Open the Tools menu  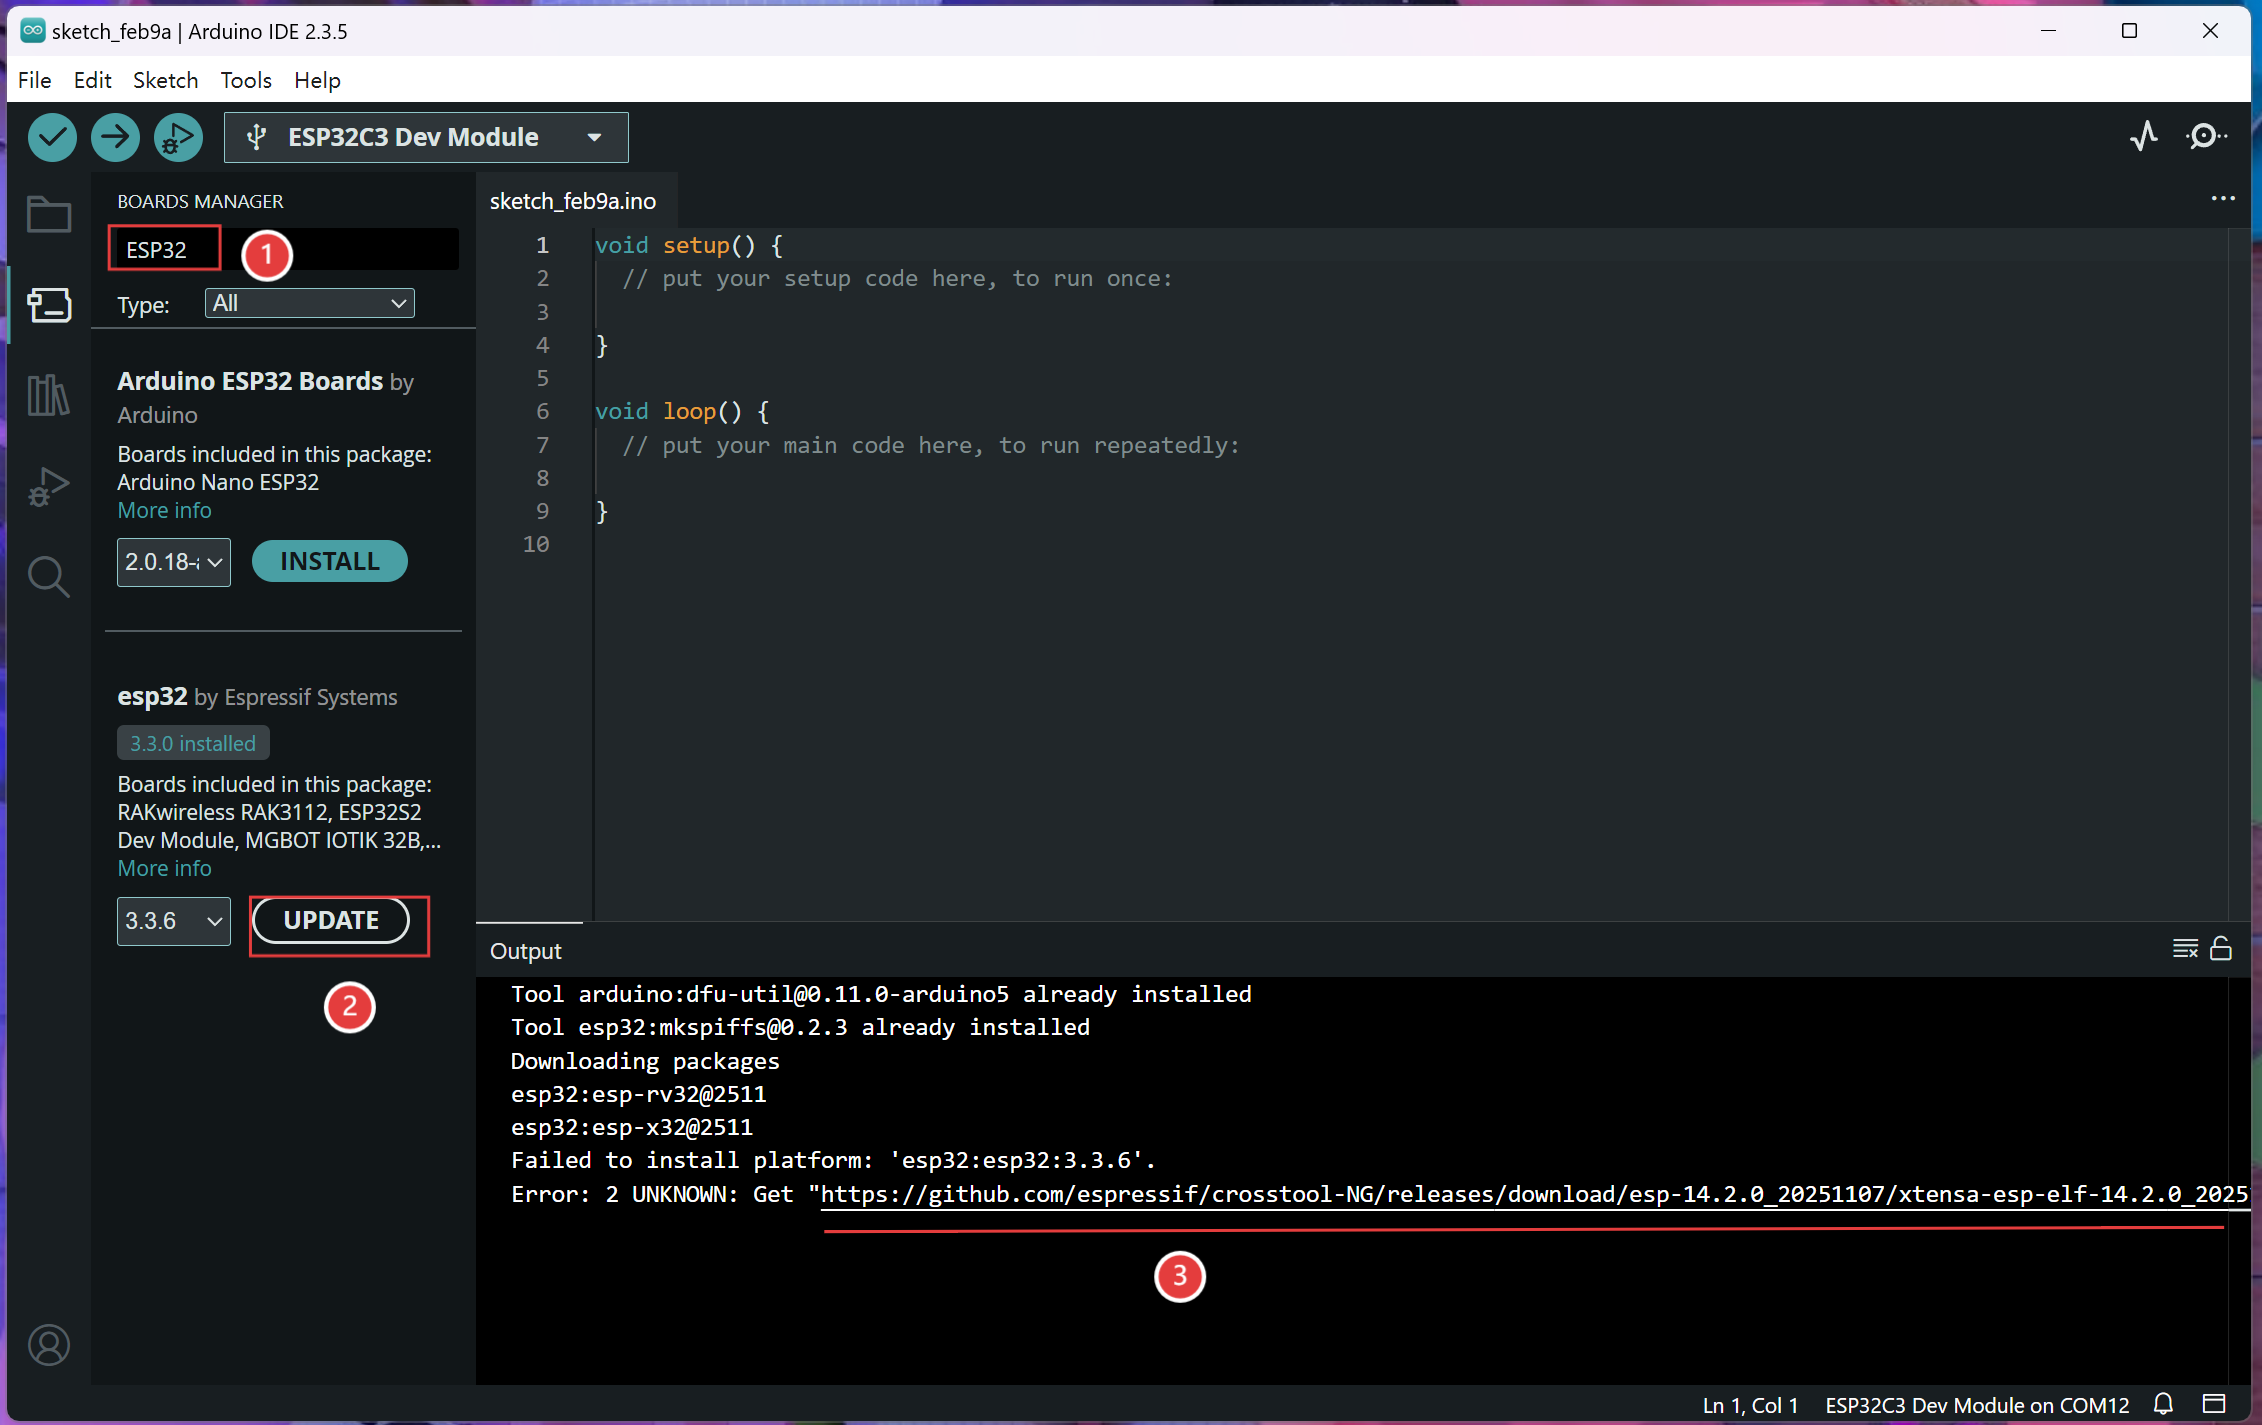click(x=246, y=80)
